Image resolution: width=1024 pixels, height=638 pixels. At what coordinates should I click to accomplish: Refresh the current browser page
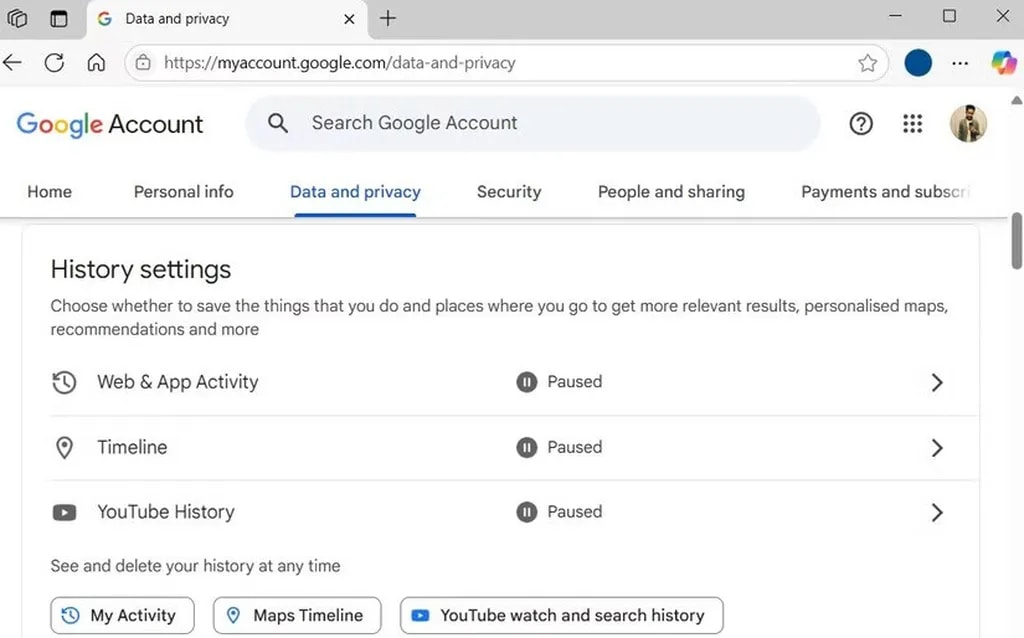(54, 63)
